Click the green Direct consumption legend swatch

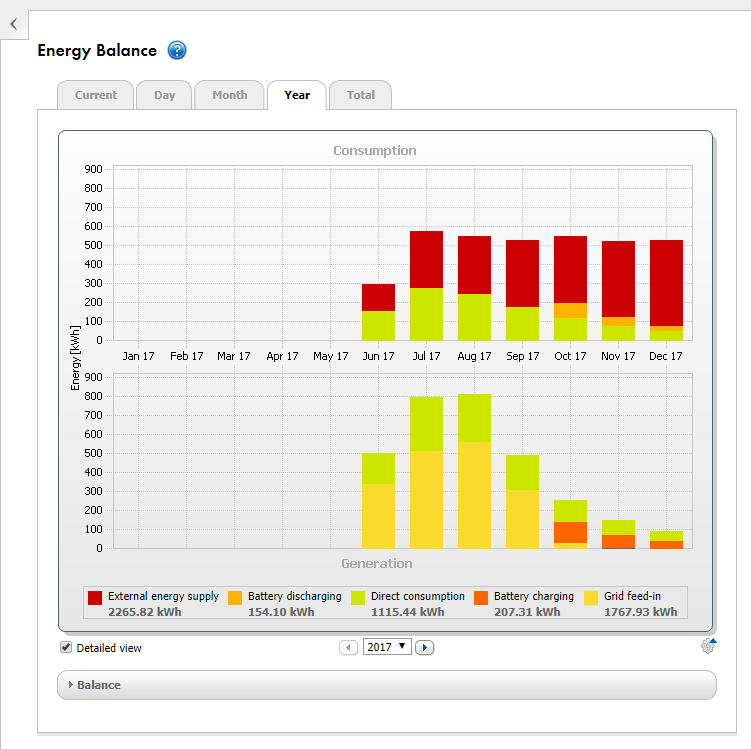(x=358, y=597)
